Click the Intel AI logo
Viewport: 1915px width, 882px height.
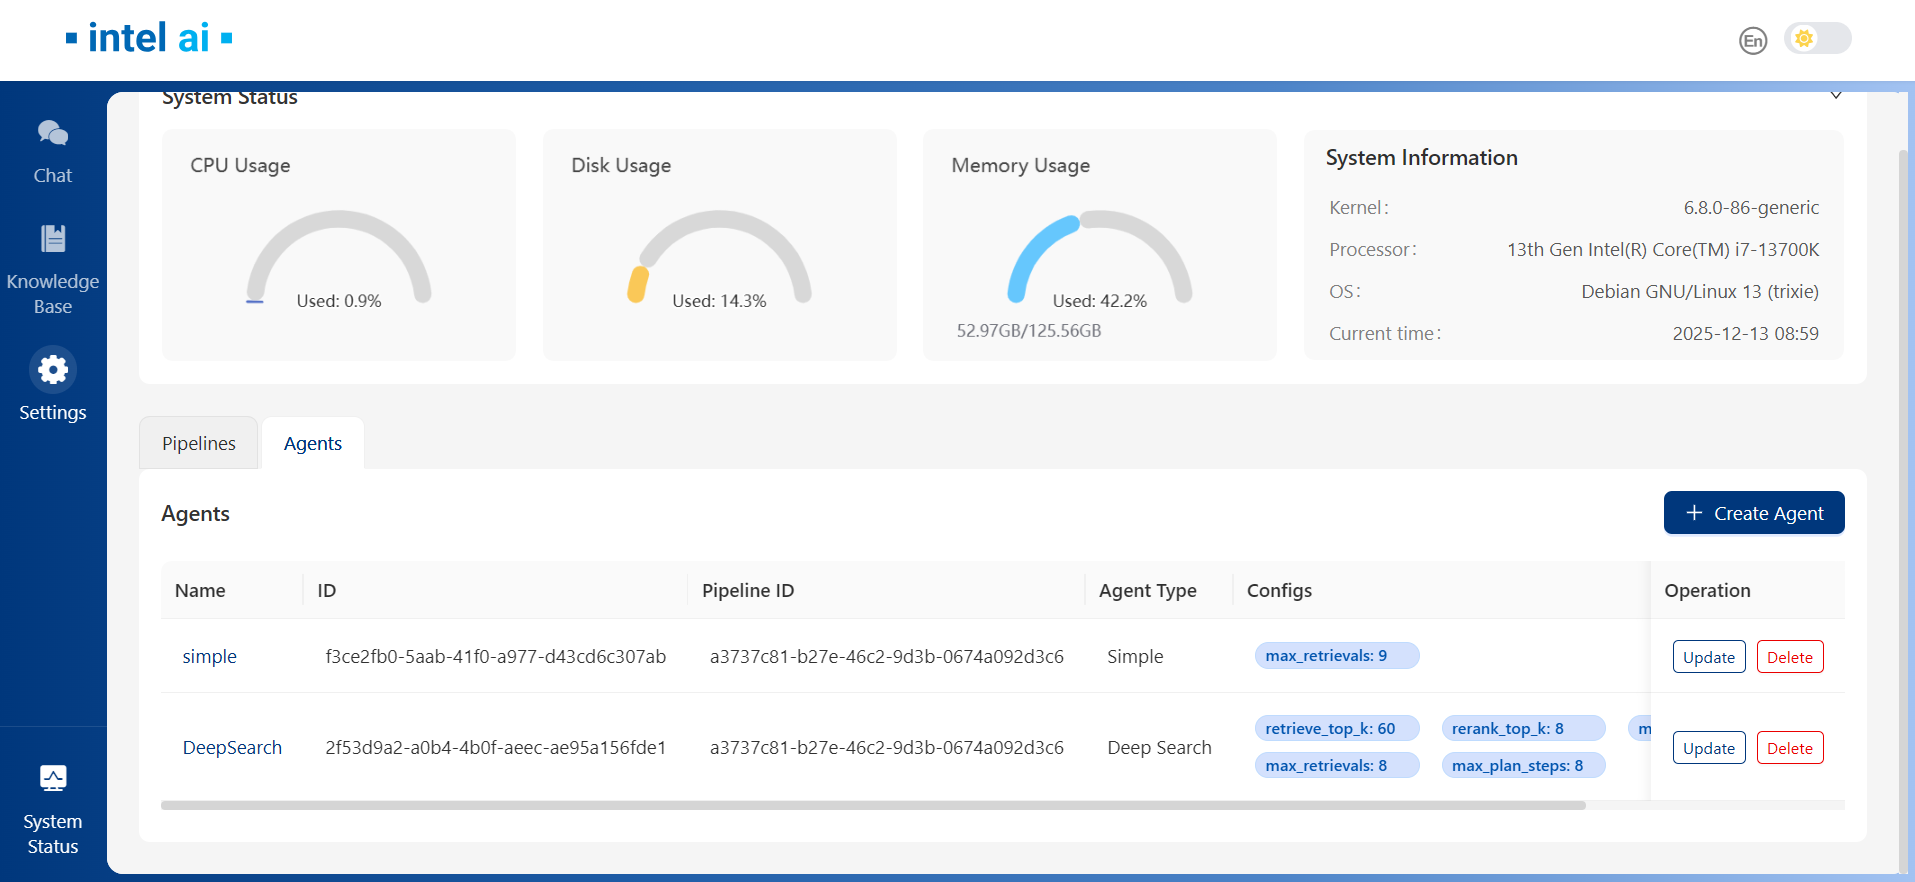click(149, 38)
